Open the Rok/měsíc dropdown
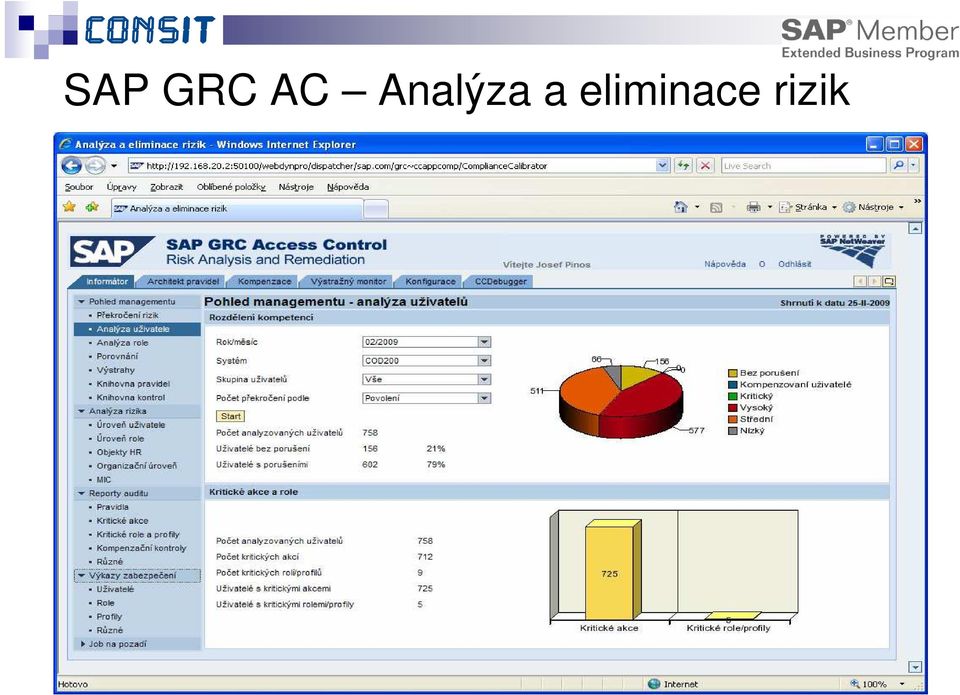Screen dimensions: 960x695 [484, 342]
